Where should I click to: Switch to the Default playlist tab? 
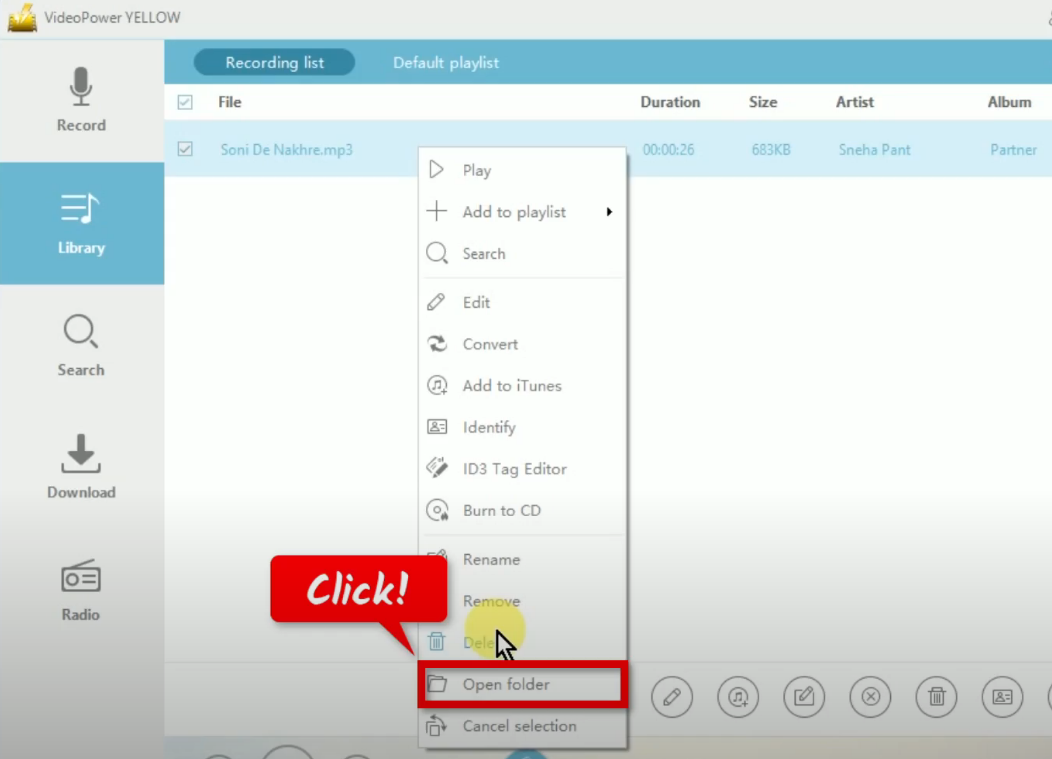(446, 63)
